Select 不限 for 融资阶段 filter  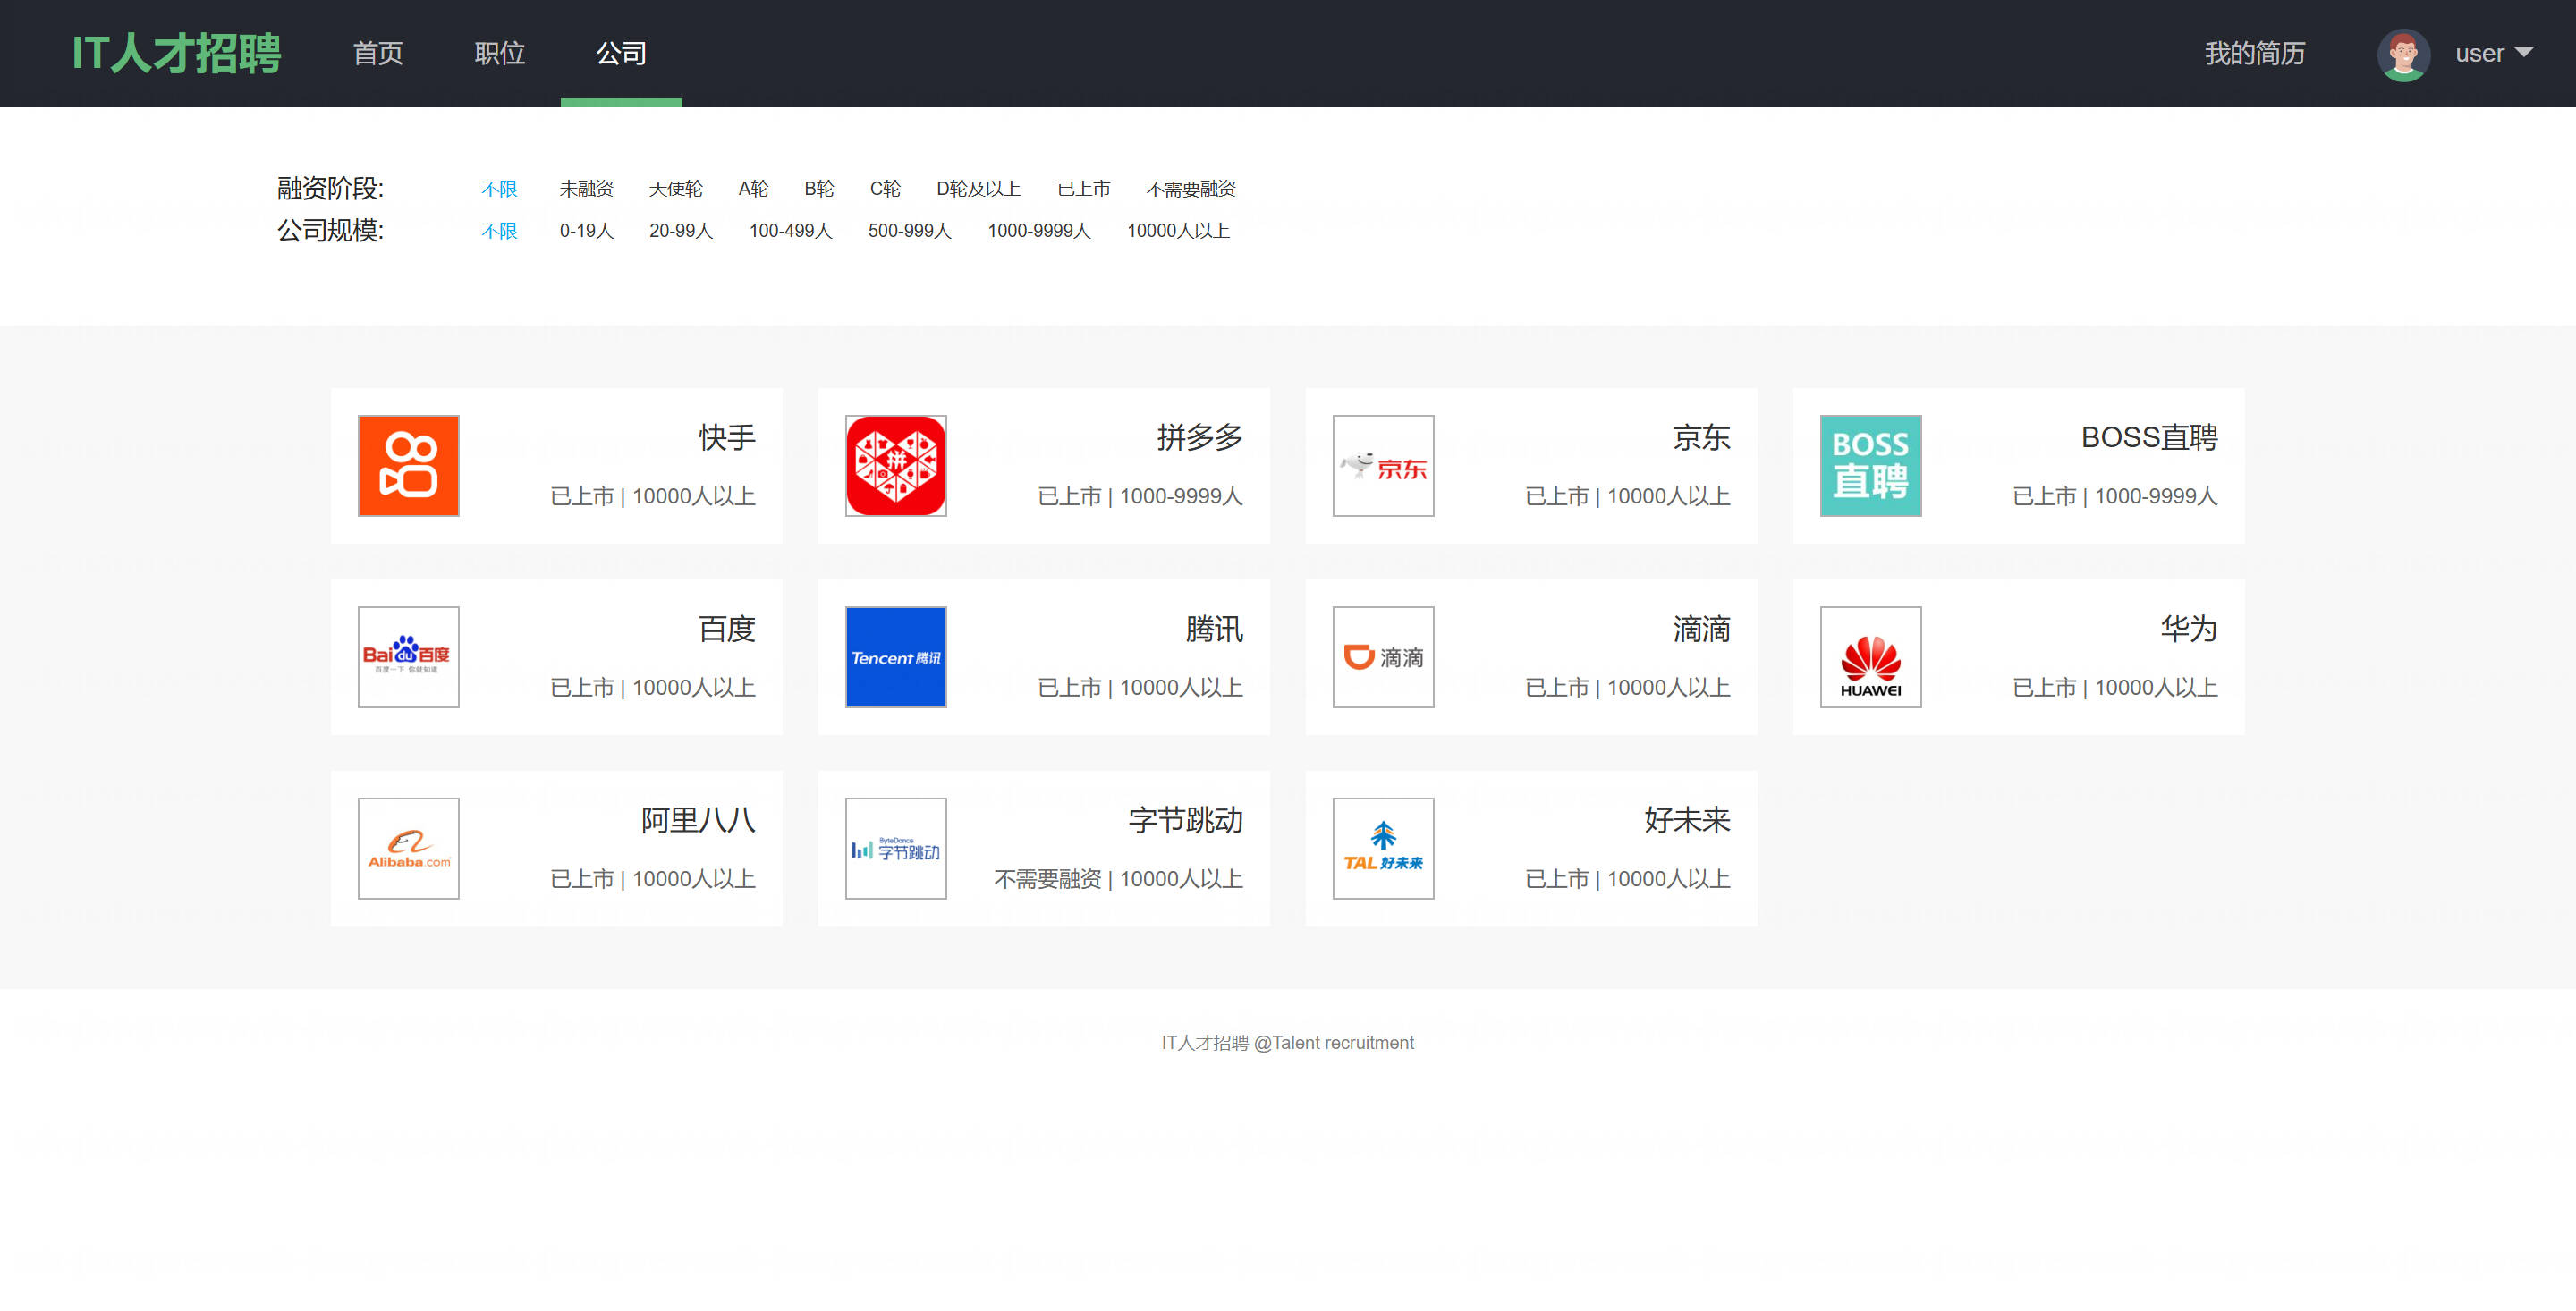pos(499,189)
